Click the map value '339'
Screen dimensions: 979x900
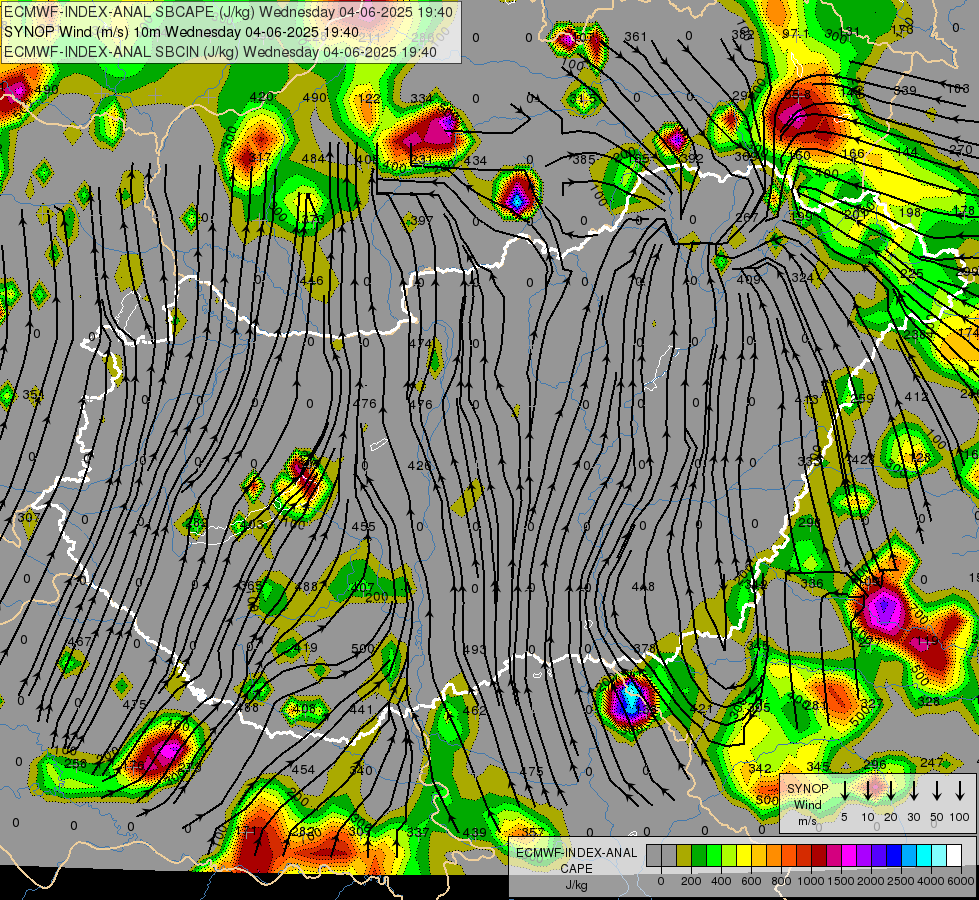click(x=905, y=91)
